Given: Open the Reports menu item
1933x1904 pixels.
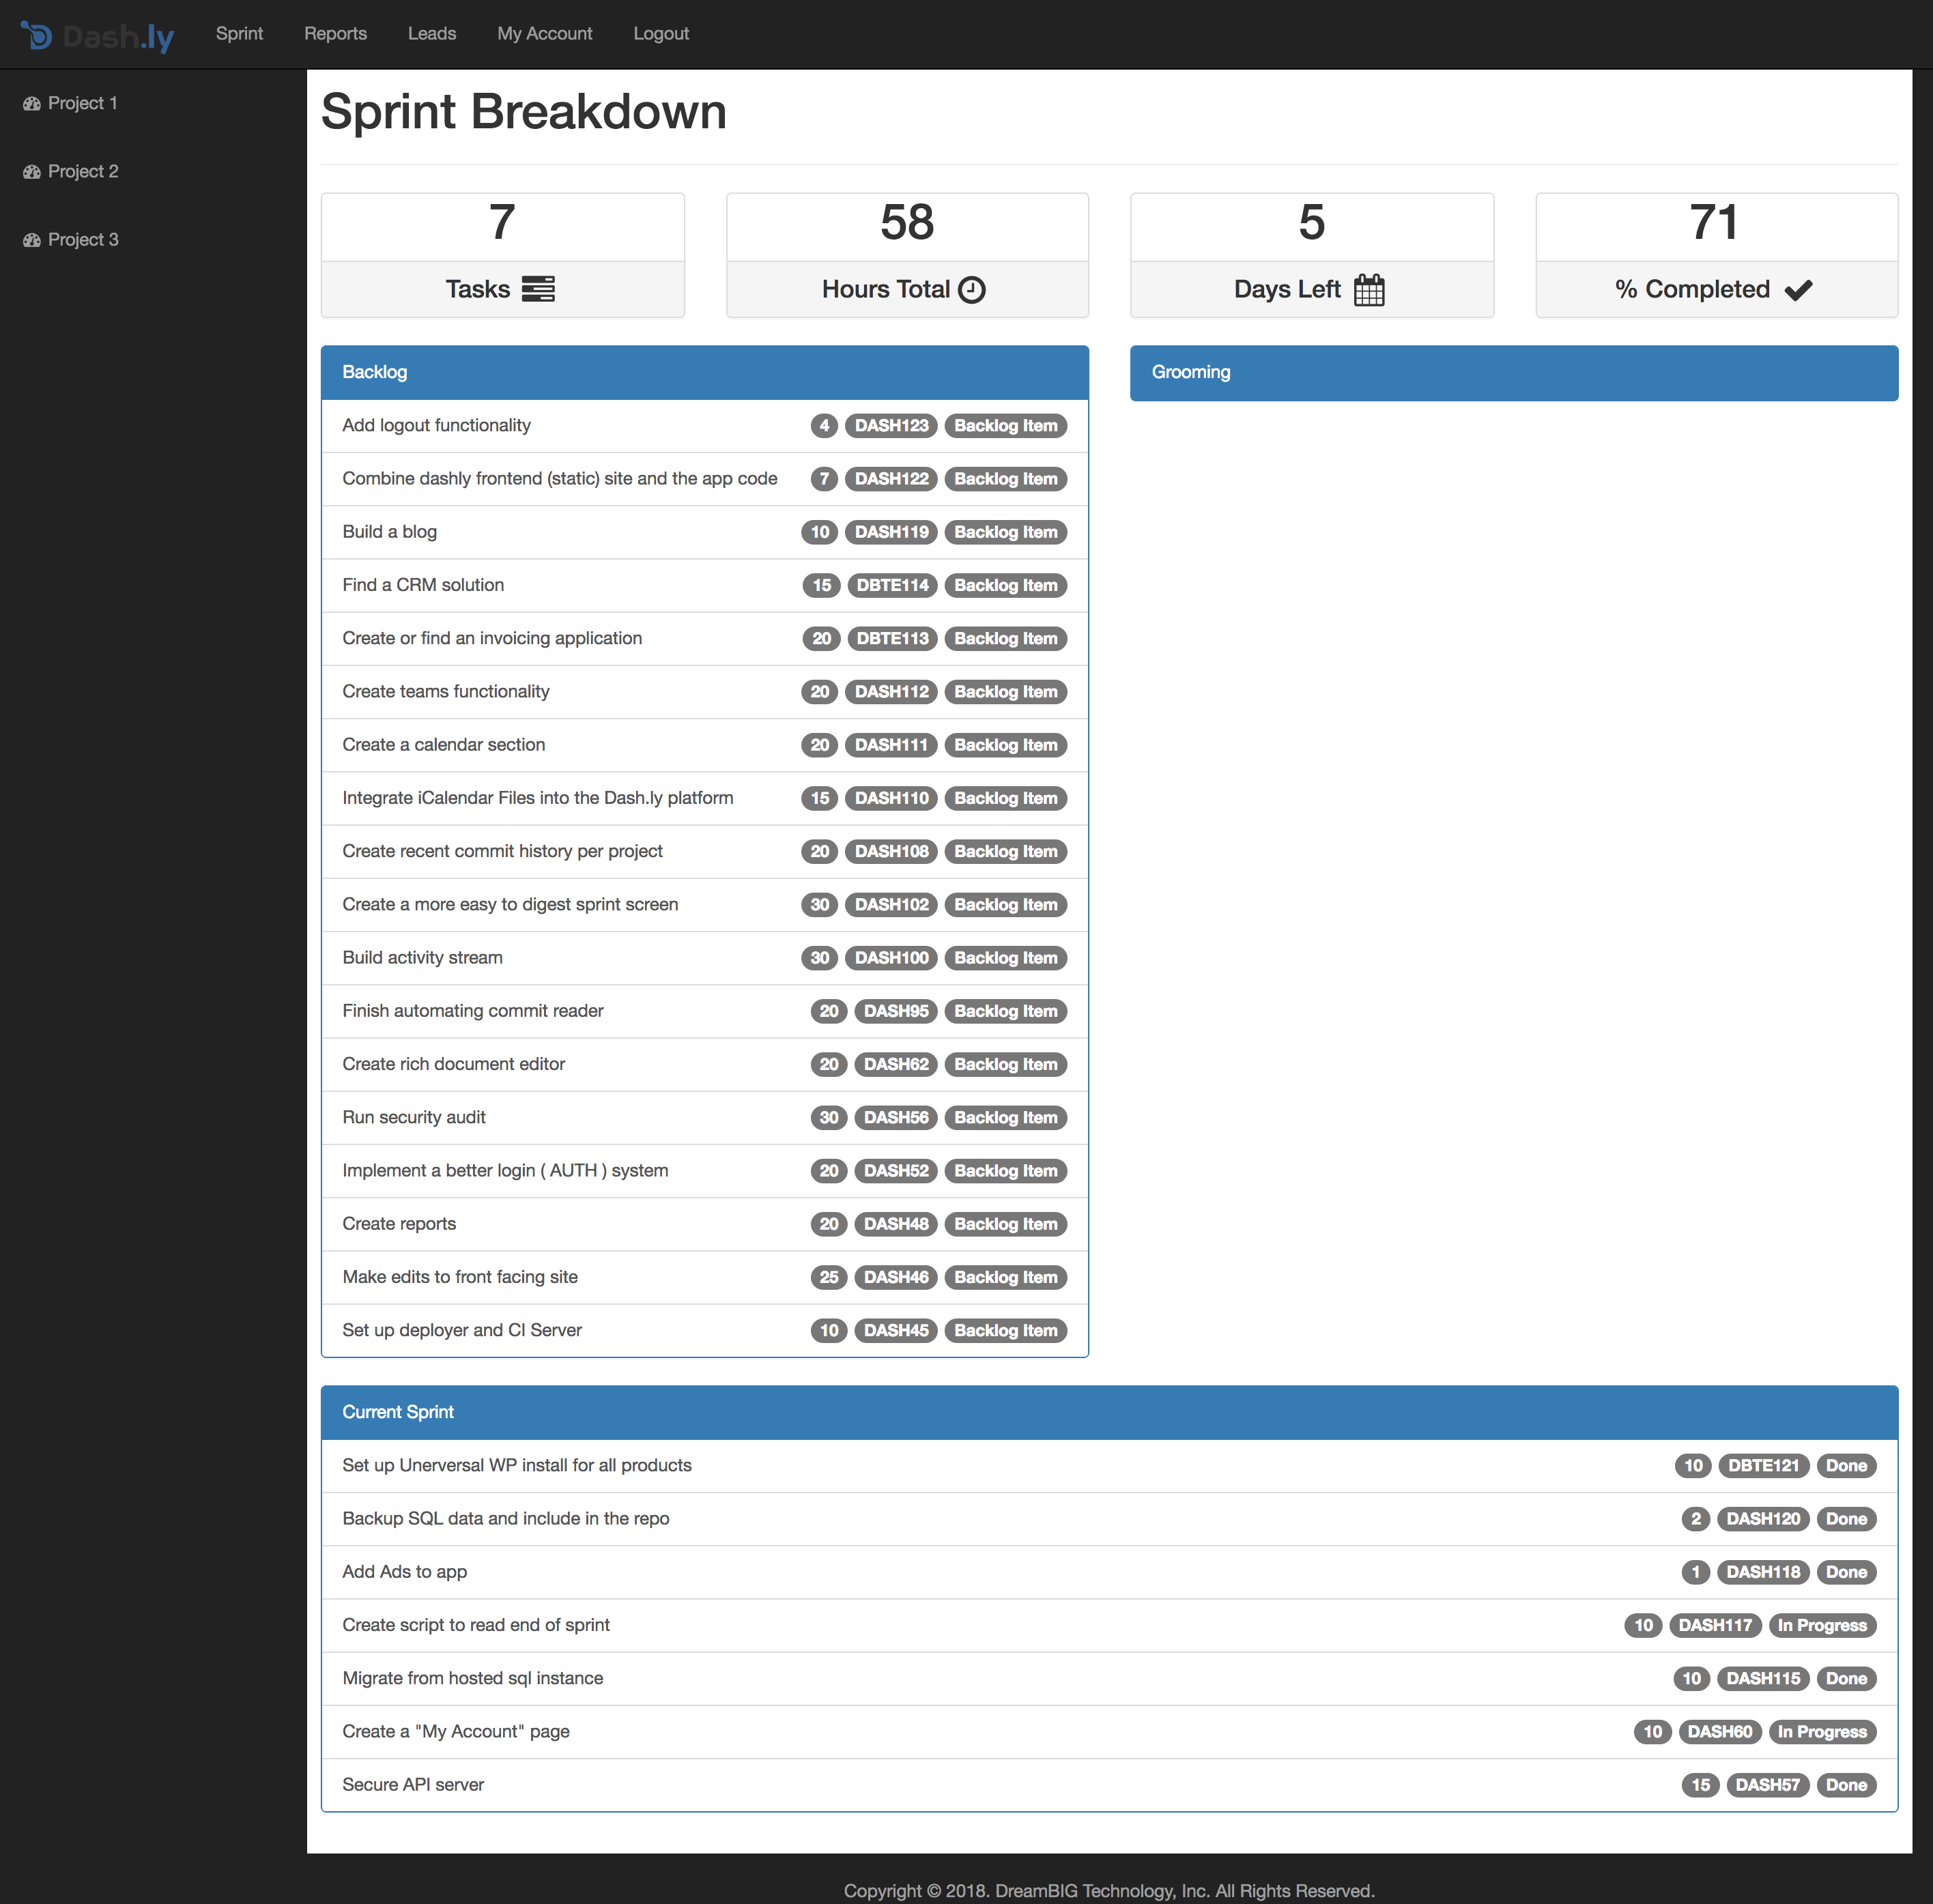Looking at the screenshot, I should (335, 34).
